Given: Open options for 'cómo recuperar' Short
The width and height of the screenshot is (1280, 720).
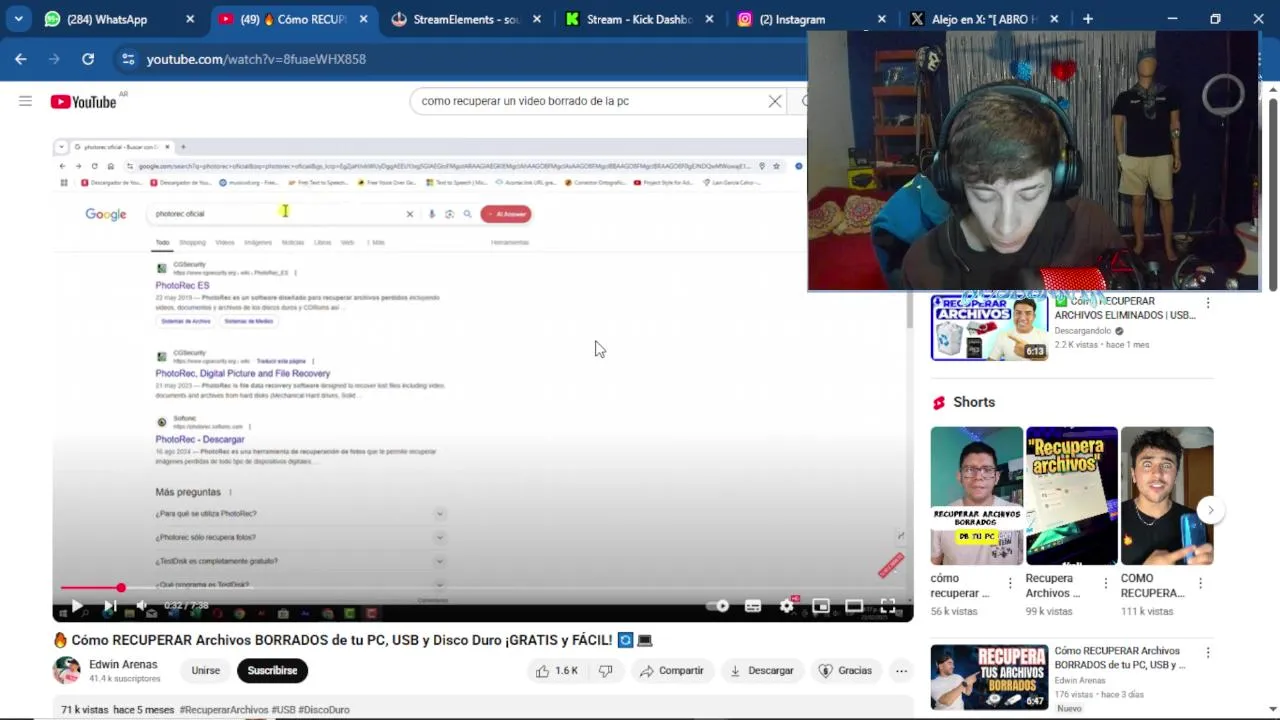Looking at the screenshot, I should click(x=1010, y=583).
